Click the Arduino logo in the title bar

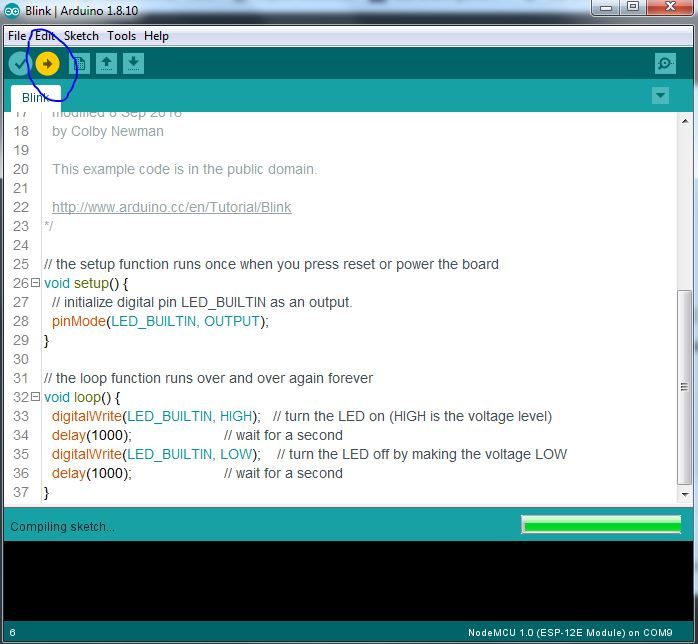pos(12,11)
